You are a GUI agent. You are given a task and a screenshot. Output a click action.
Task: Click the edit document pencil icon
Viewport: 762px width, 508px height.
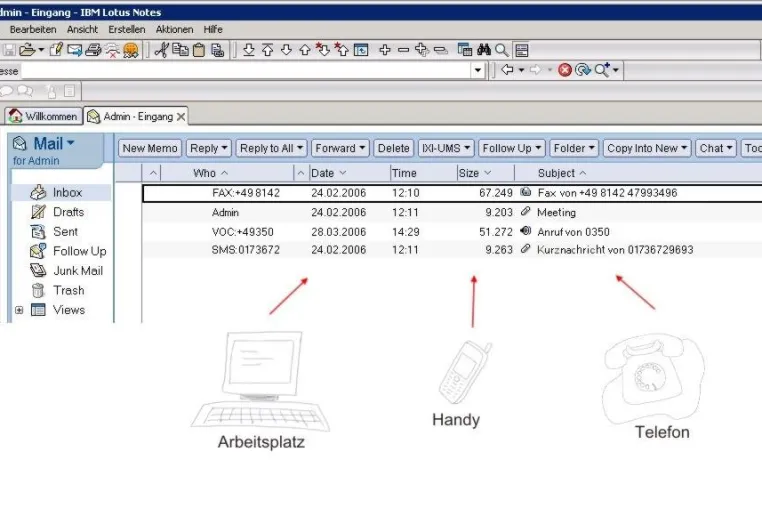click(x=56, y=50)
